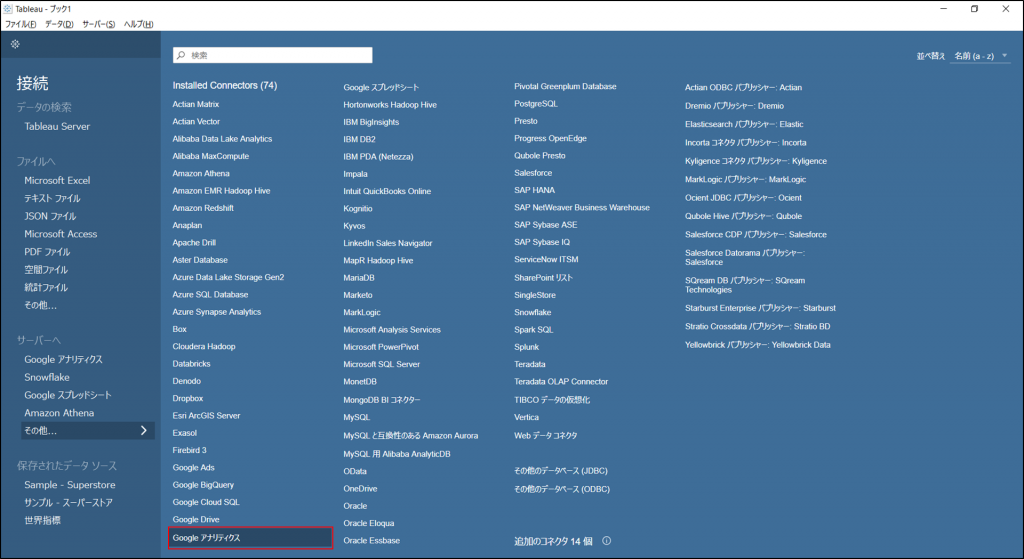
Task: Choose Hortonworks Hadoop Hive connector
Action: tap(390, 105)
